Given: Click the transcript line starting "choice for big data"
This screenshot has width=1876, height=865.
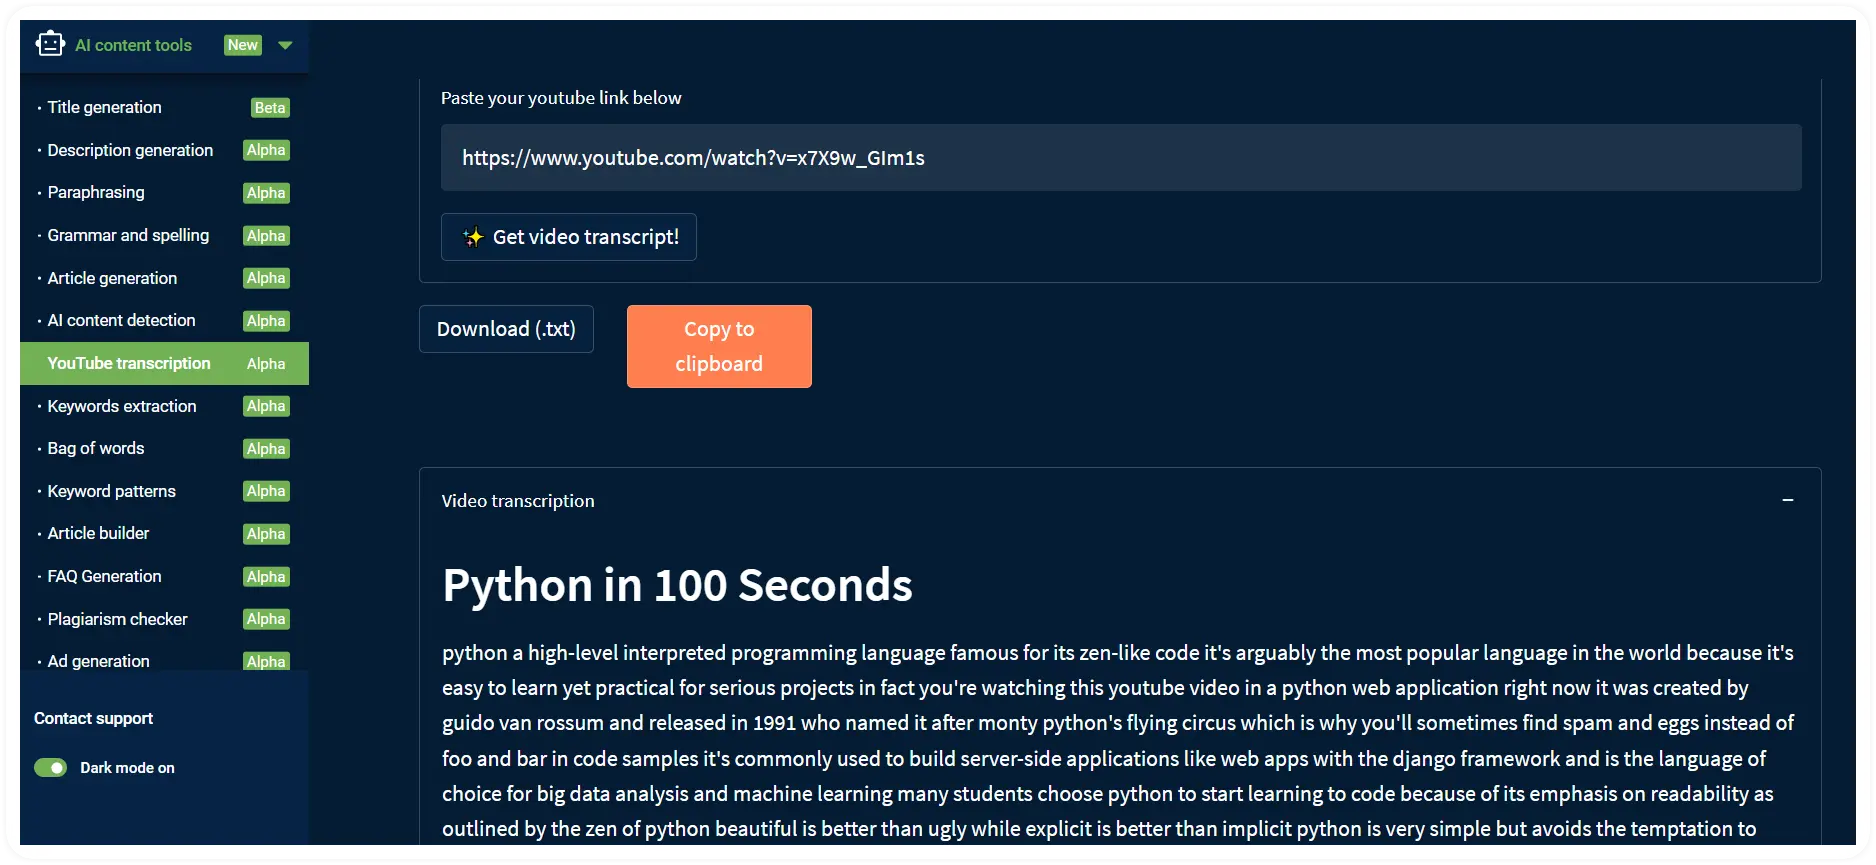Looking at the screenshot, I should [x=1108, y=794].
